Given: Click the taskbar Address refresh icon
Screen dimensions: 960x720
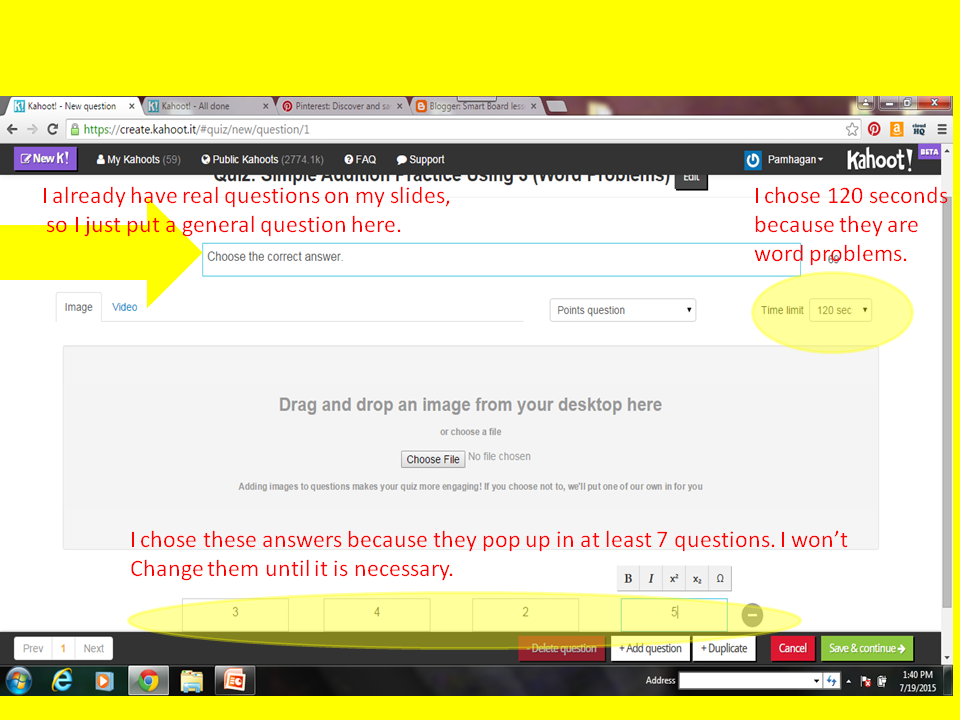Looking at the screenshot, I should (x=831, y=681).
